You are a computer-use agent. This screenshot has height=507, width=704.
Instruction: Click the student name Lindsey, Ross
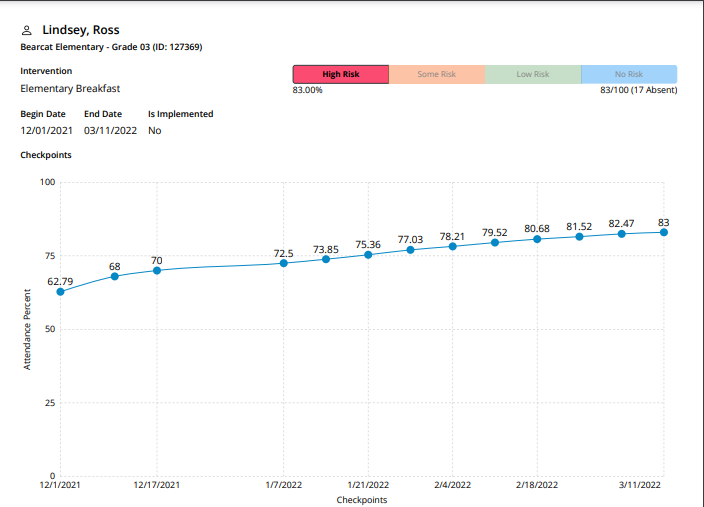(80, 31)
